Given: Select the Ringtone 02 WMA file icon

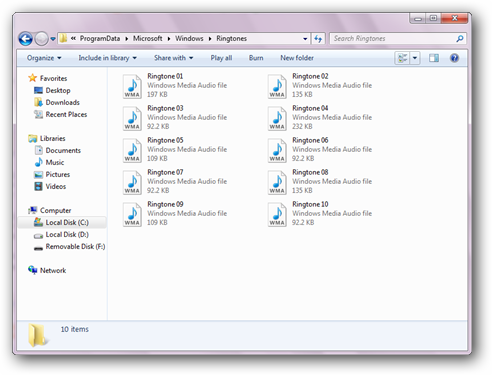Looking at the screenshot, I should click(277, 86).
